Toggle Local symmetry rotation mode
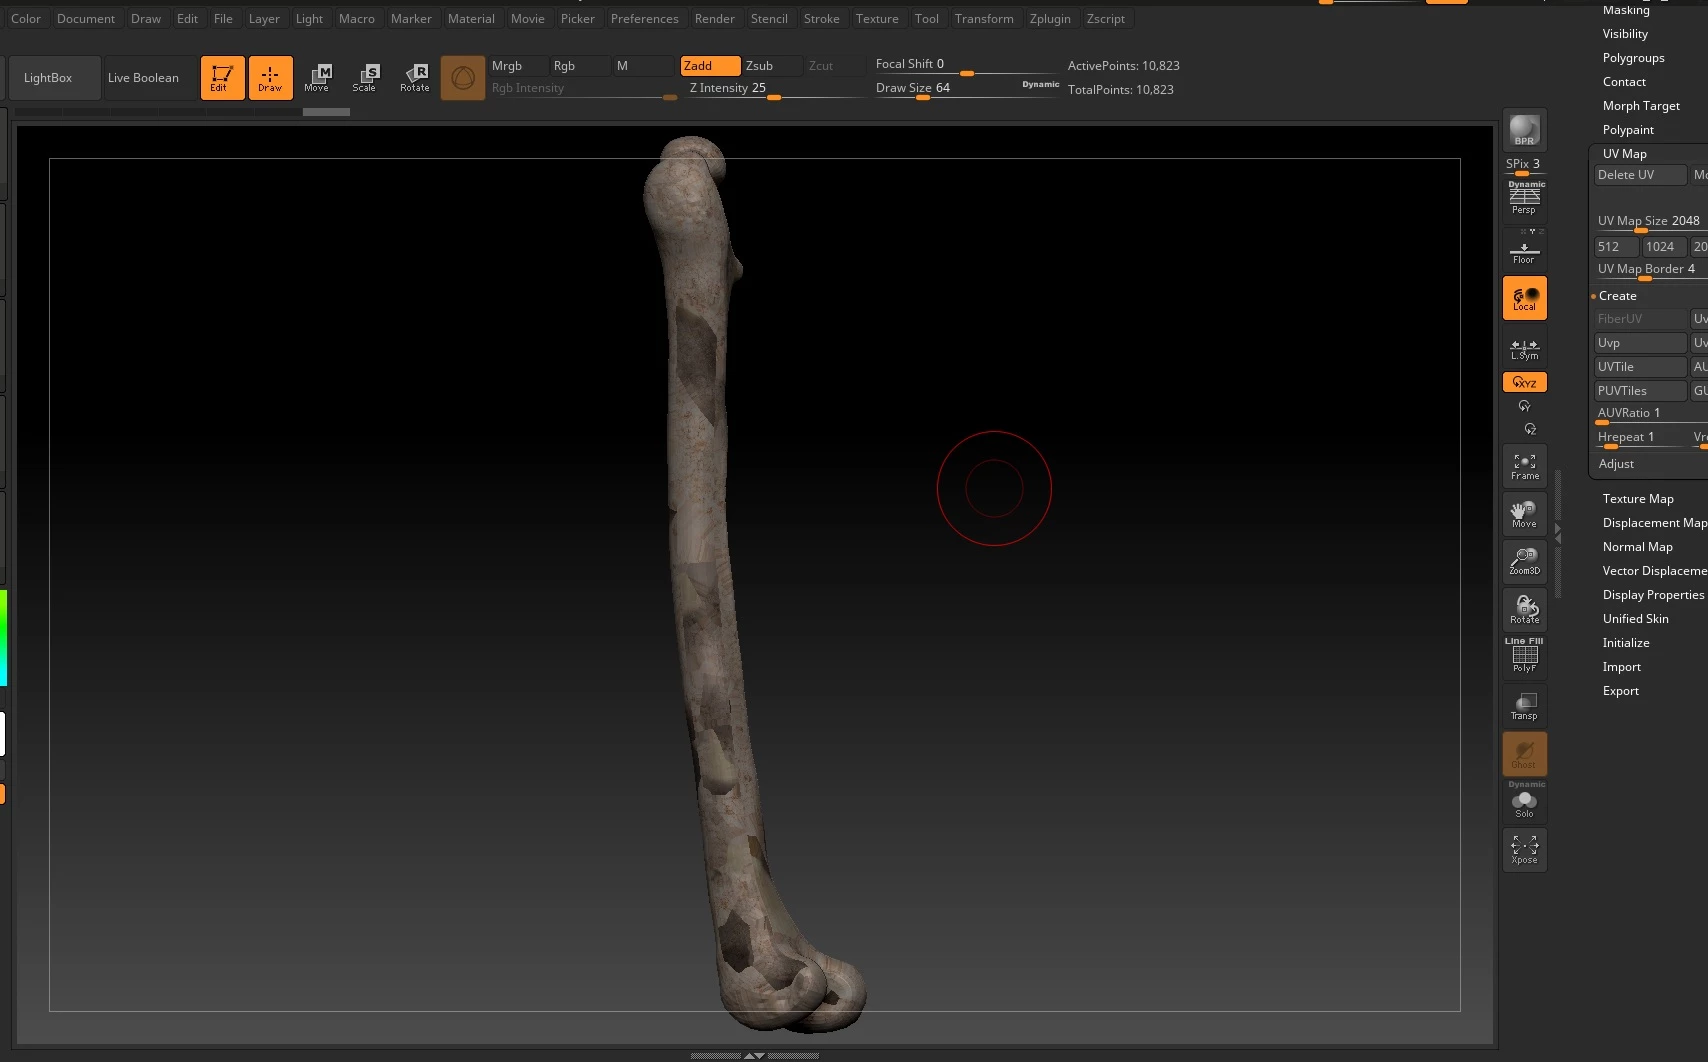The image size is (1708, 1062). click(x=1524, y=298)
